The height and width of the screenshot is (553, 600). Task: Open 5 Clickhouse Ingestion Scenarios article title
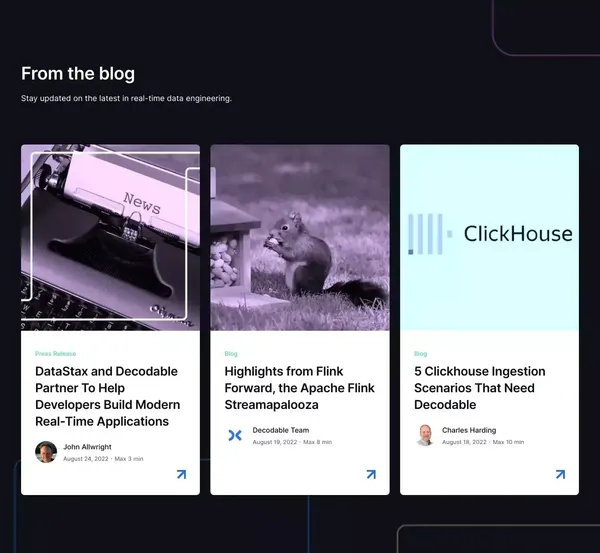[480, 388]
